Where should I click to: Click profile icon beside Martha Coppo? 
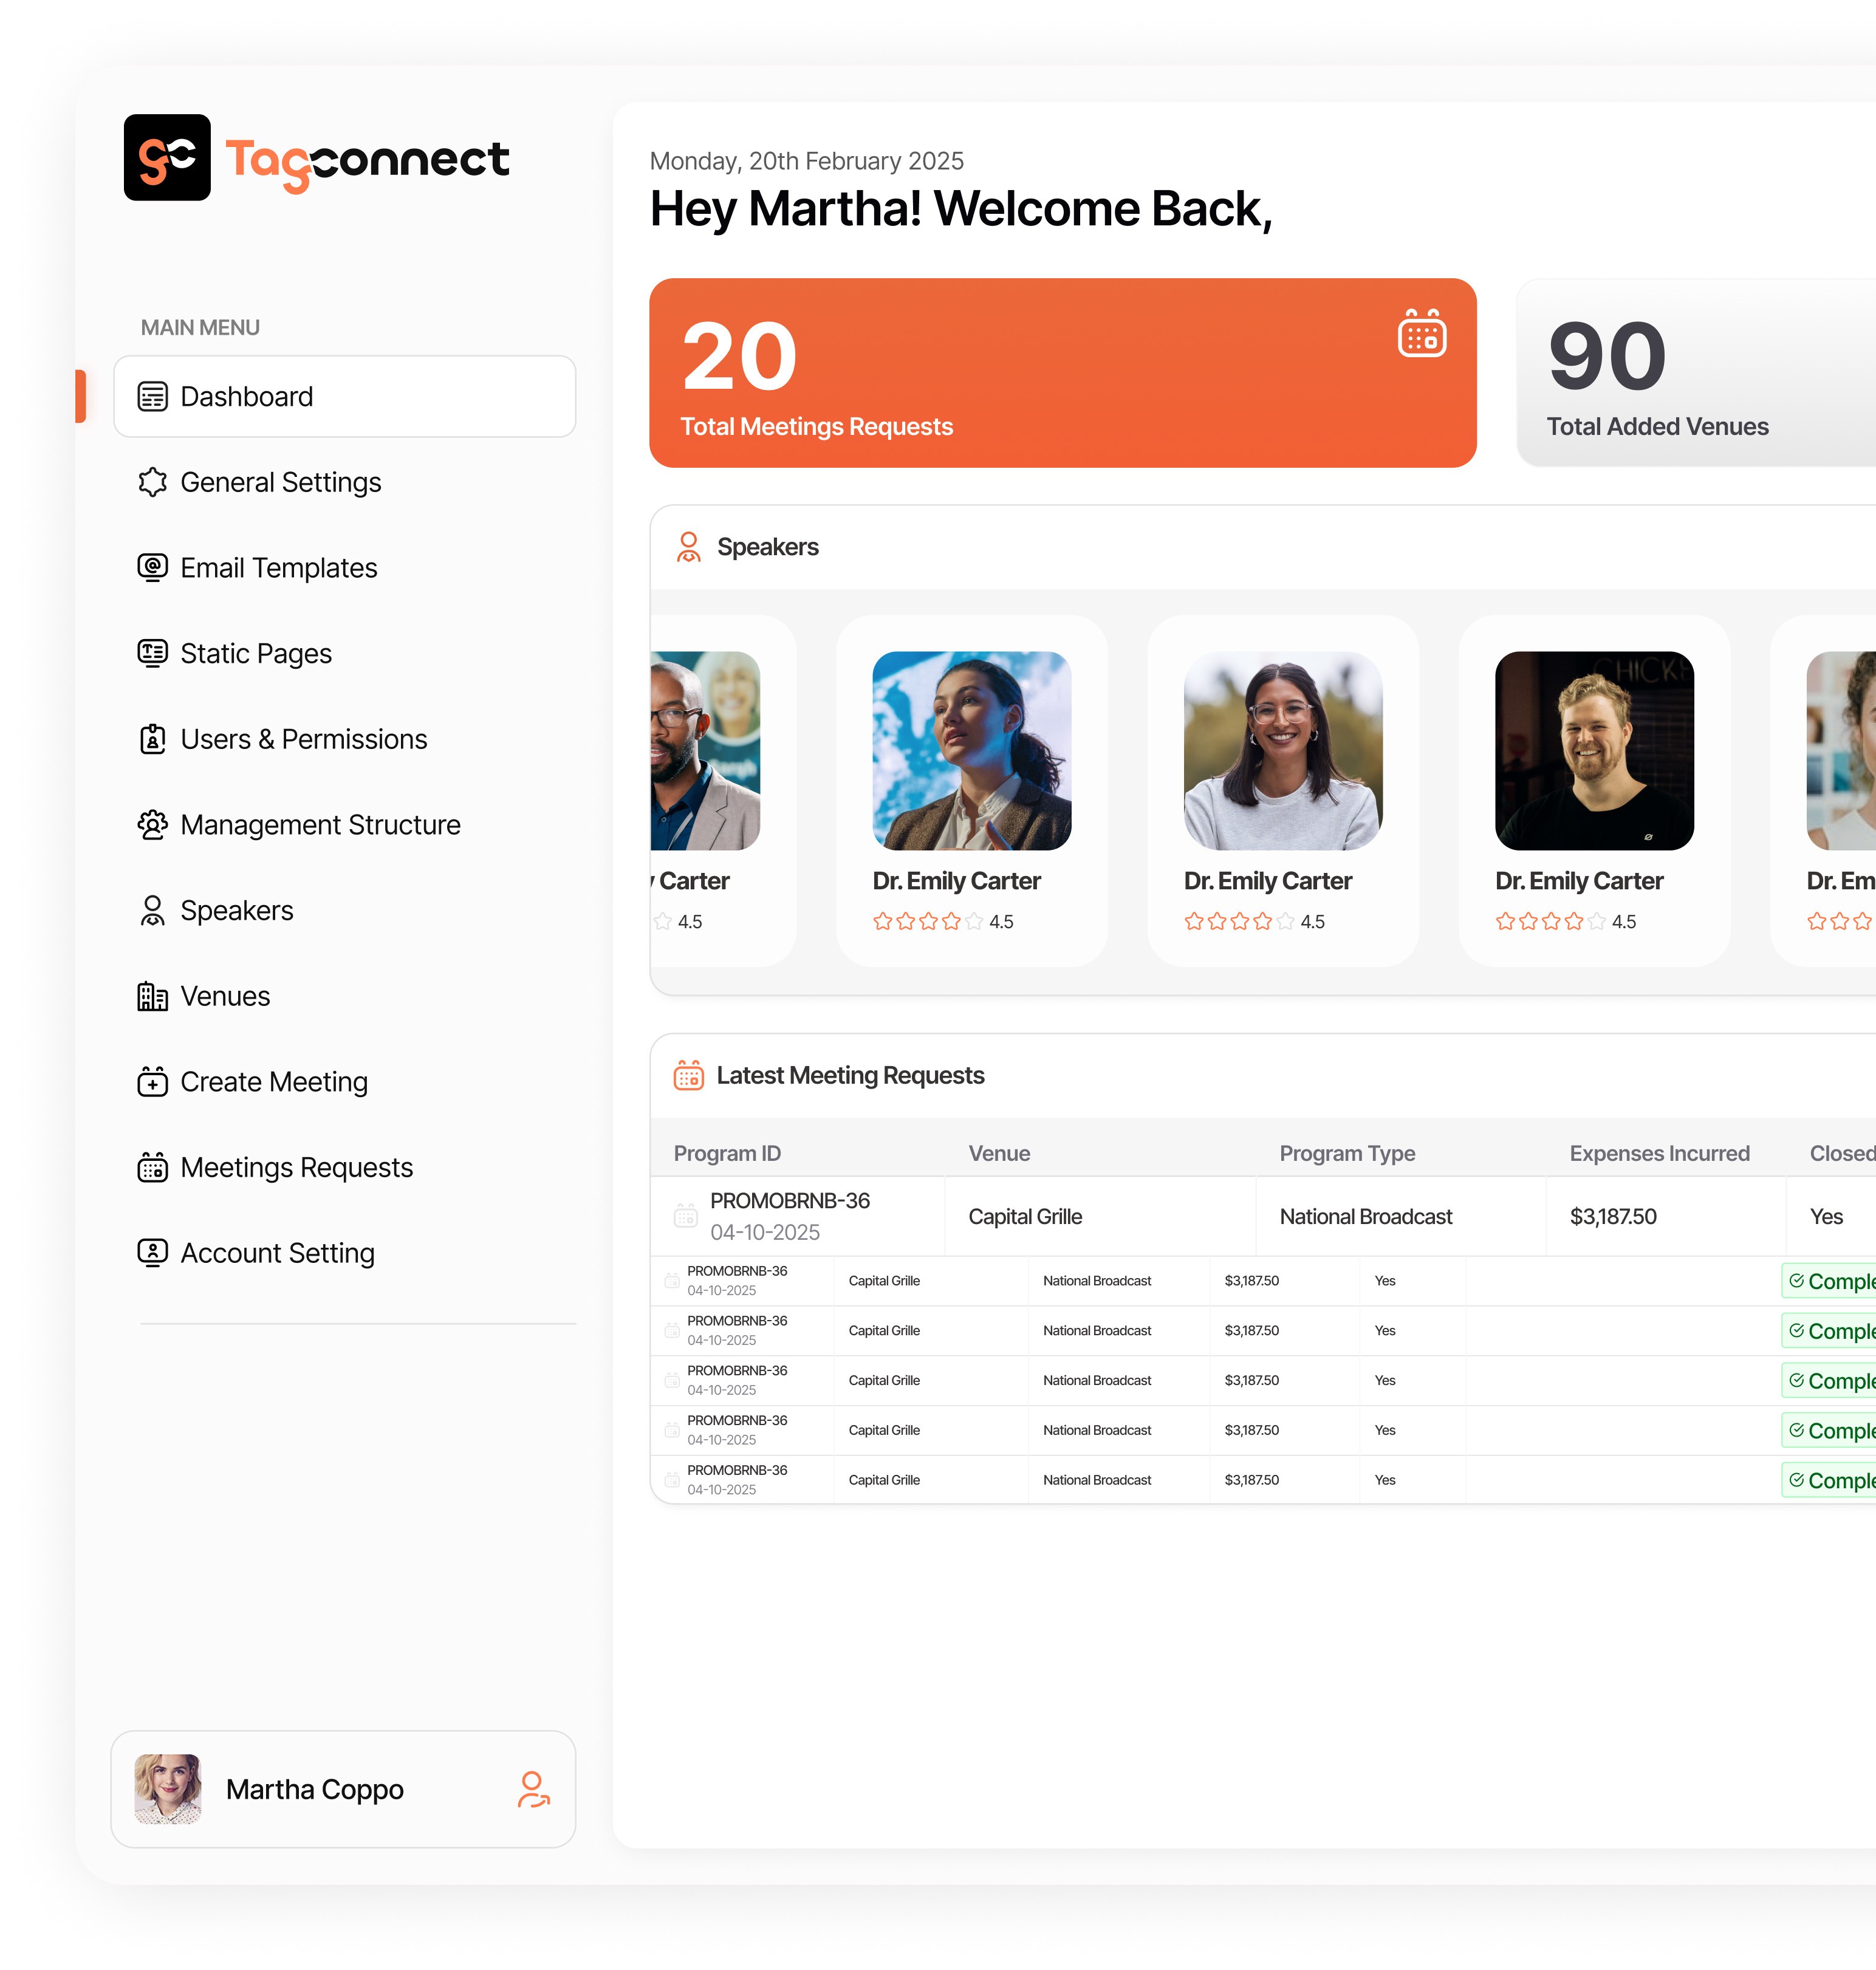[x=533, y=1789]
